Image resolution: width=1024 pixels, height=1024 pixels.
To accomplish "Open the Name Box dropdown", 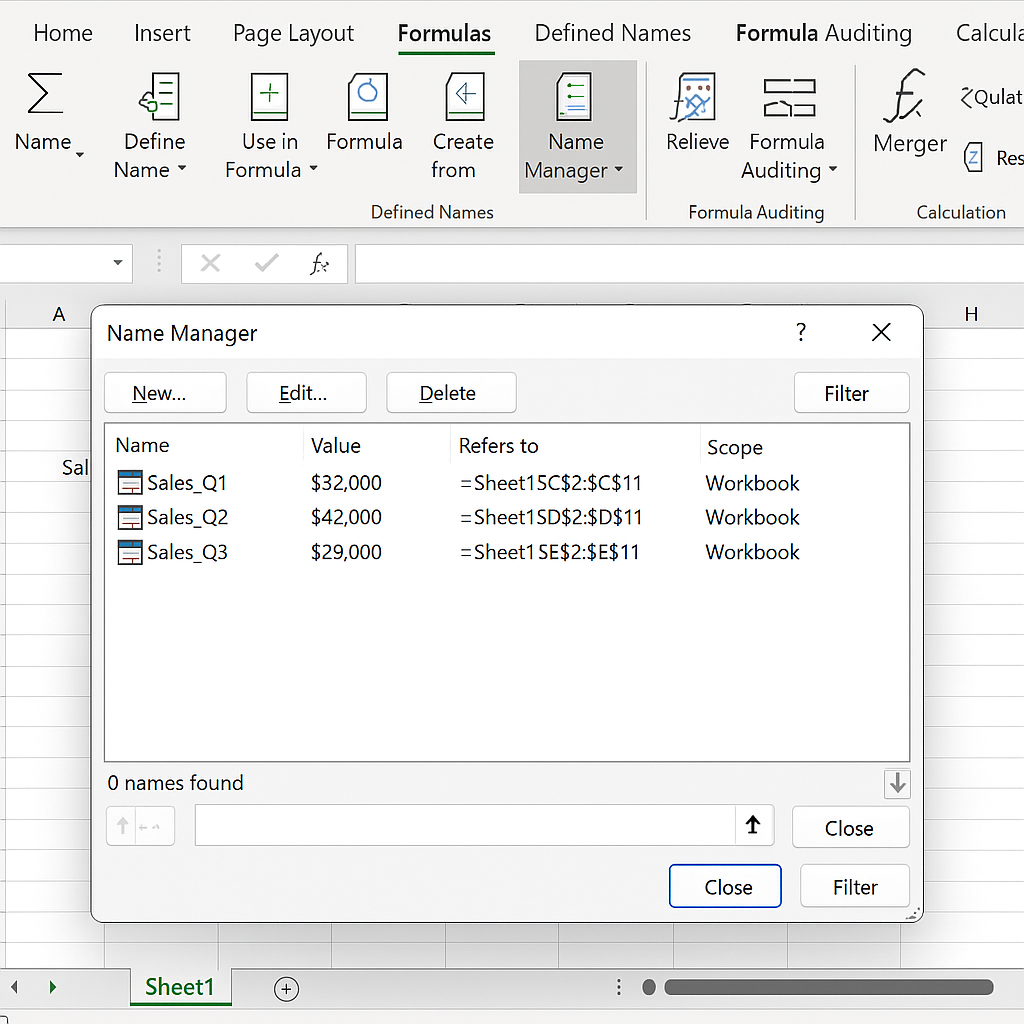I will pyautogui.click(x=118, y=263).
